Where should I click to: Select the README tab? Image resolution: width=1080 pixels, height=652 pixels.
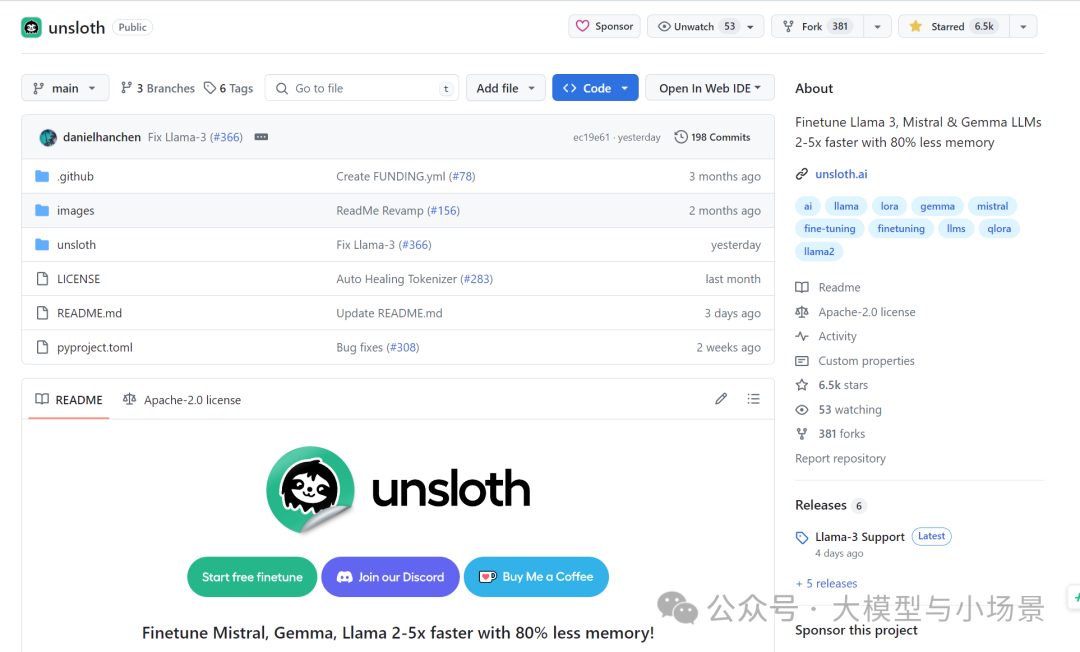coord(69,400)
